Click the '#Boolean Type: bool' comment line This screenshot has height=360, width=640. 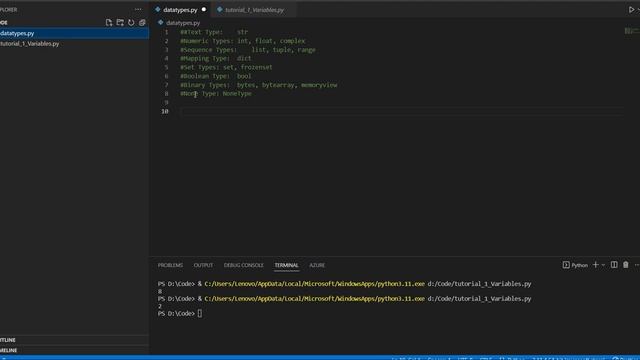(216, 76)
